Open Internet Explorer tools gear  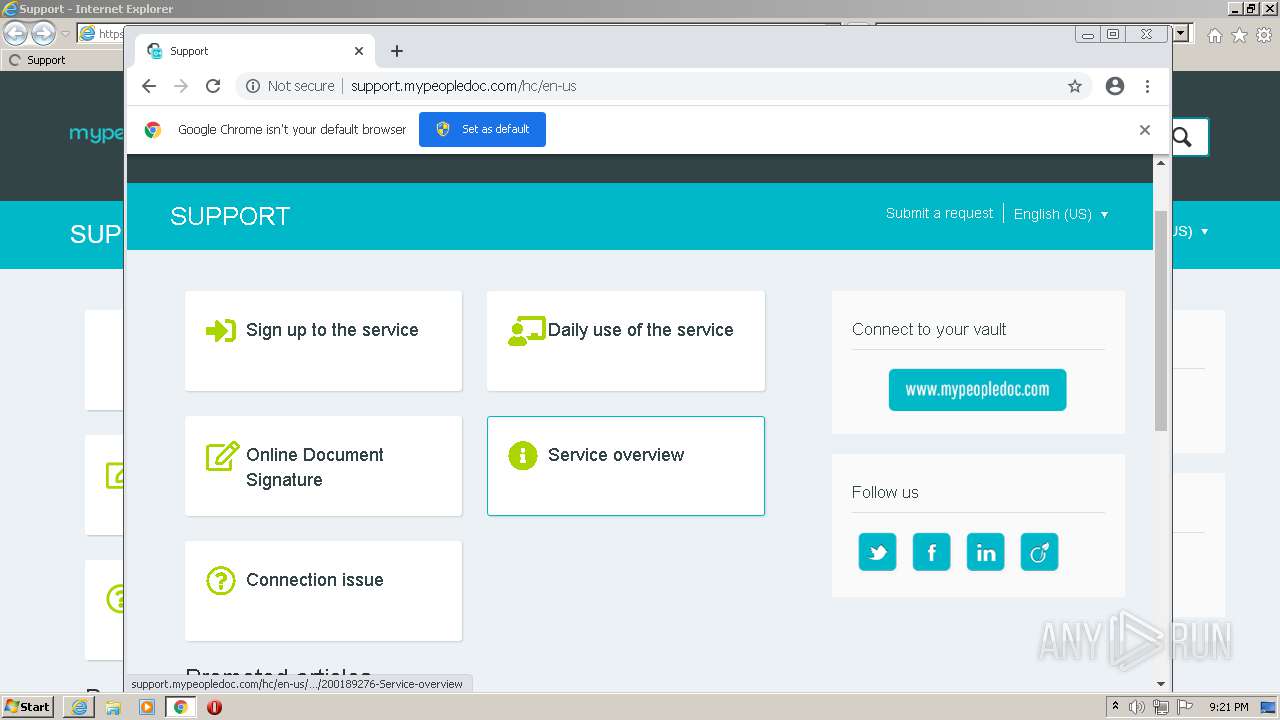coord(1264,35)
